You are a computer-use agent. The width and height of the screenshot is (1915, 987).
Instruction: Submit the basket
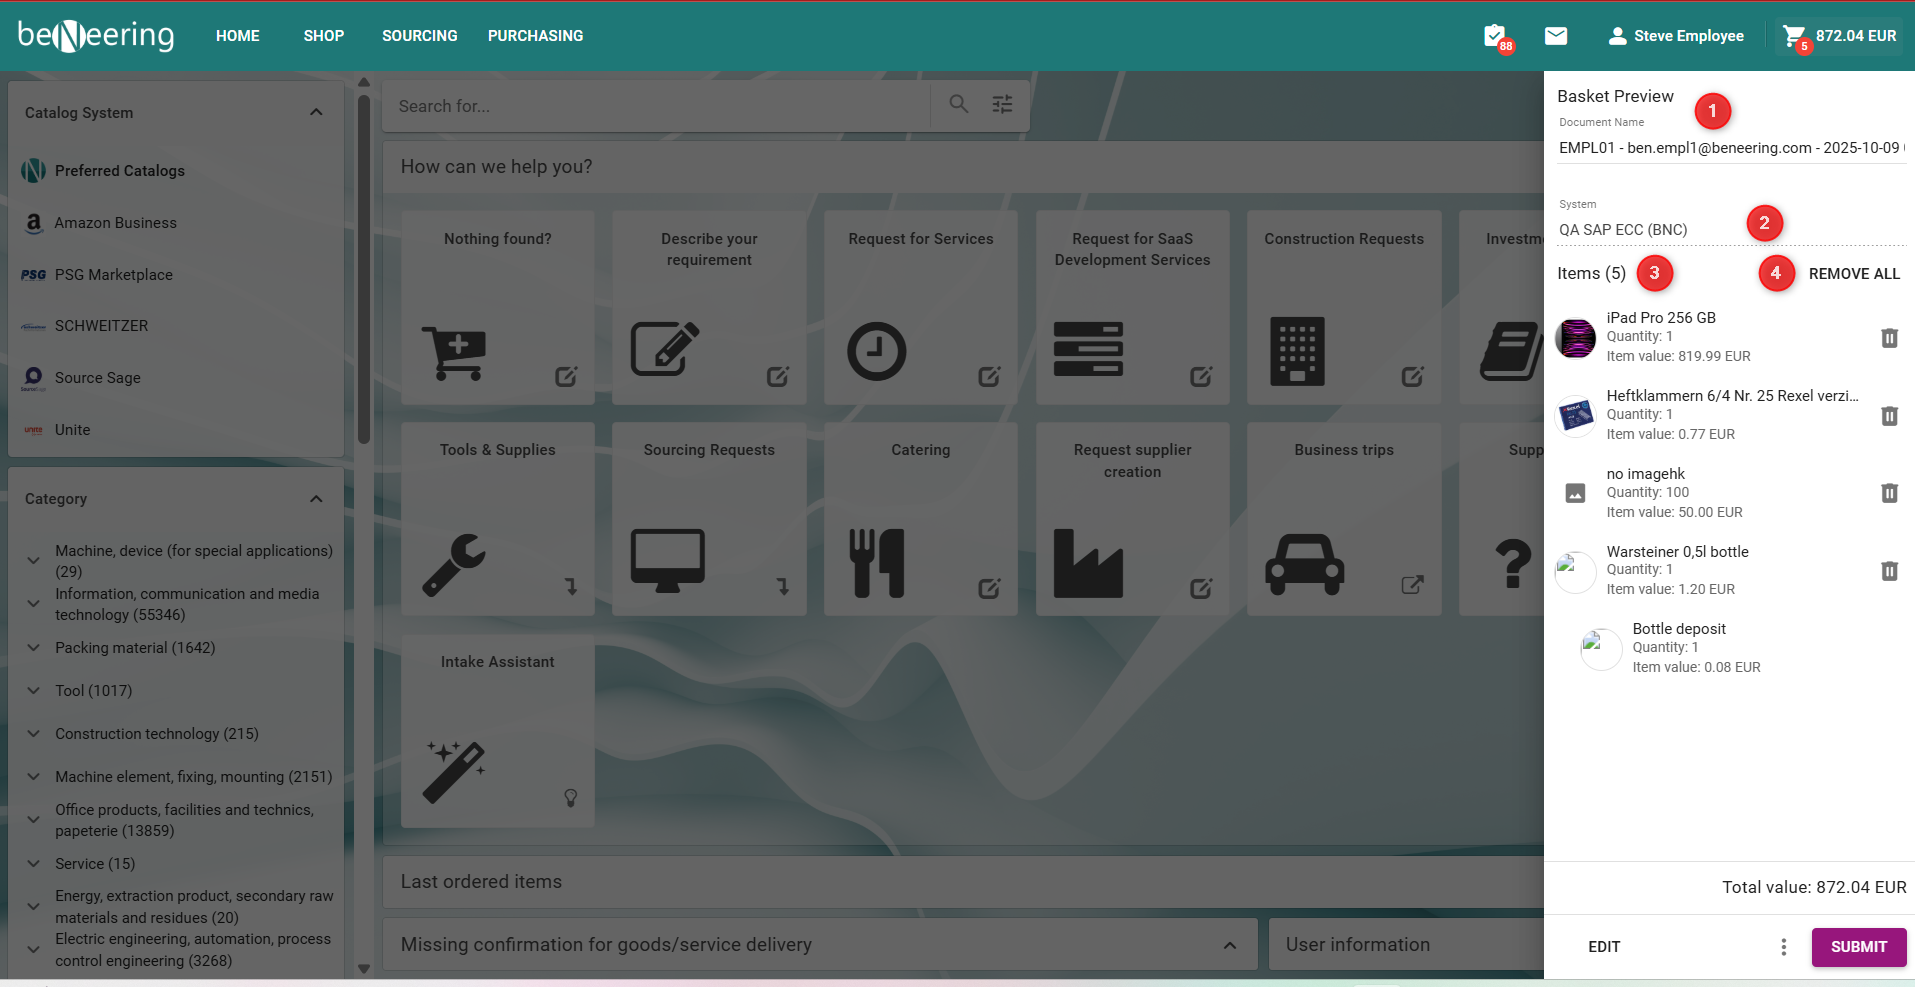coord(1858,947)
